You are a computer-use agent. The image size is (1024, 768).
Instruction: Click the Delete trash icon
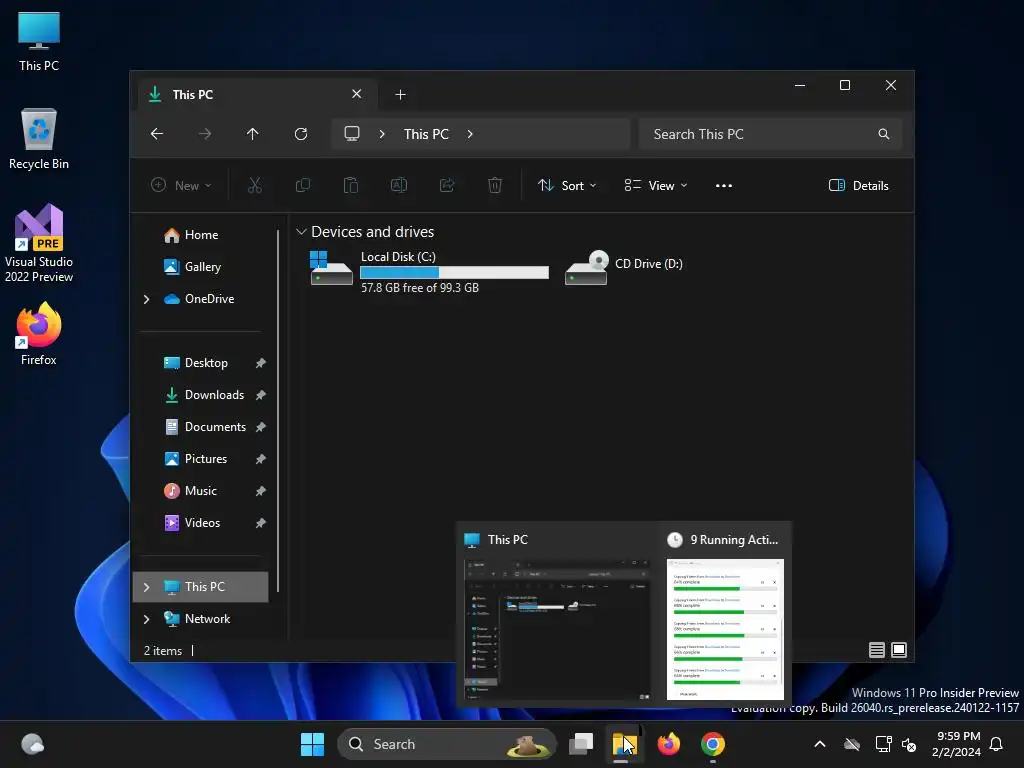click(494, 185)
